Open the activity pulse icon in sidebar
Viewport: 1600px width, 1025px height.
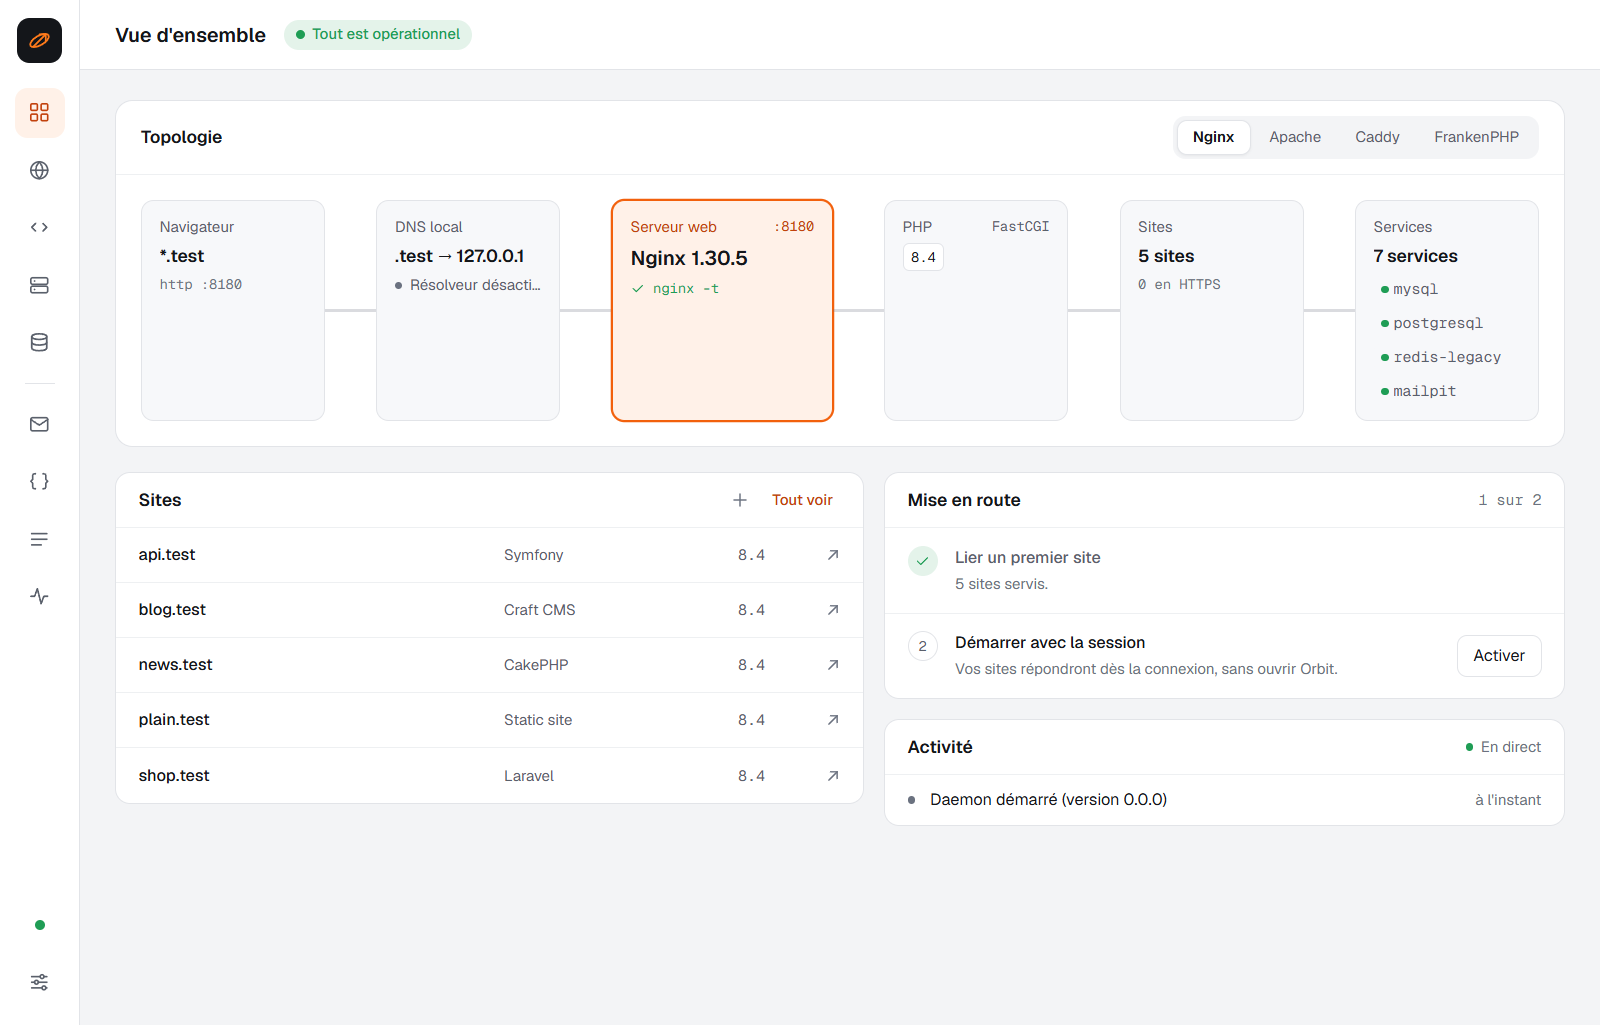(39, 596)
